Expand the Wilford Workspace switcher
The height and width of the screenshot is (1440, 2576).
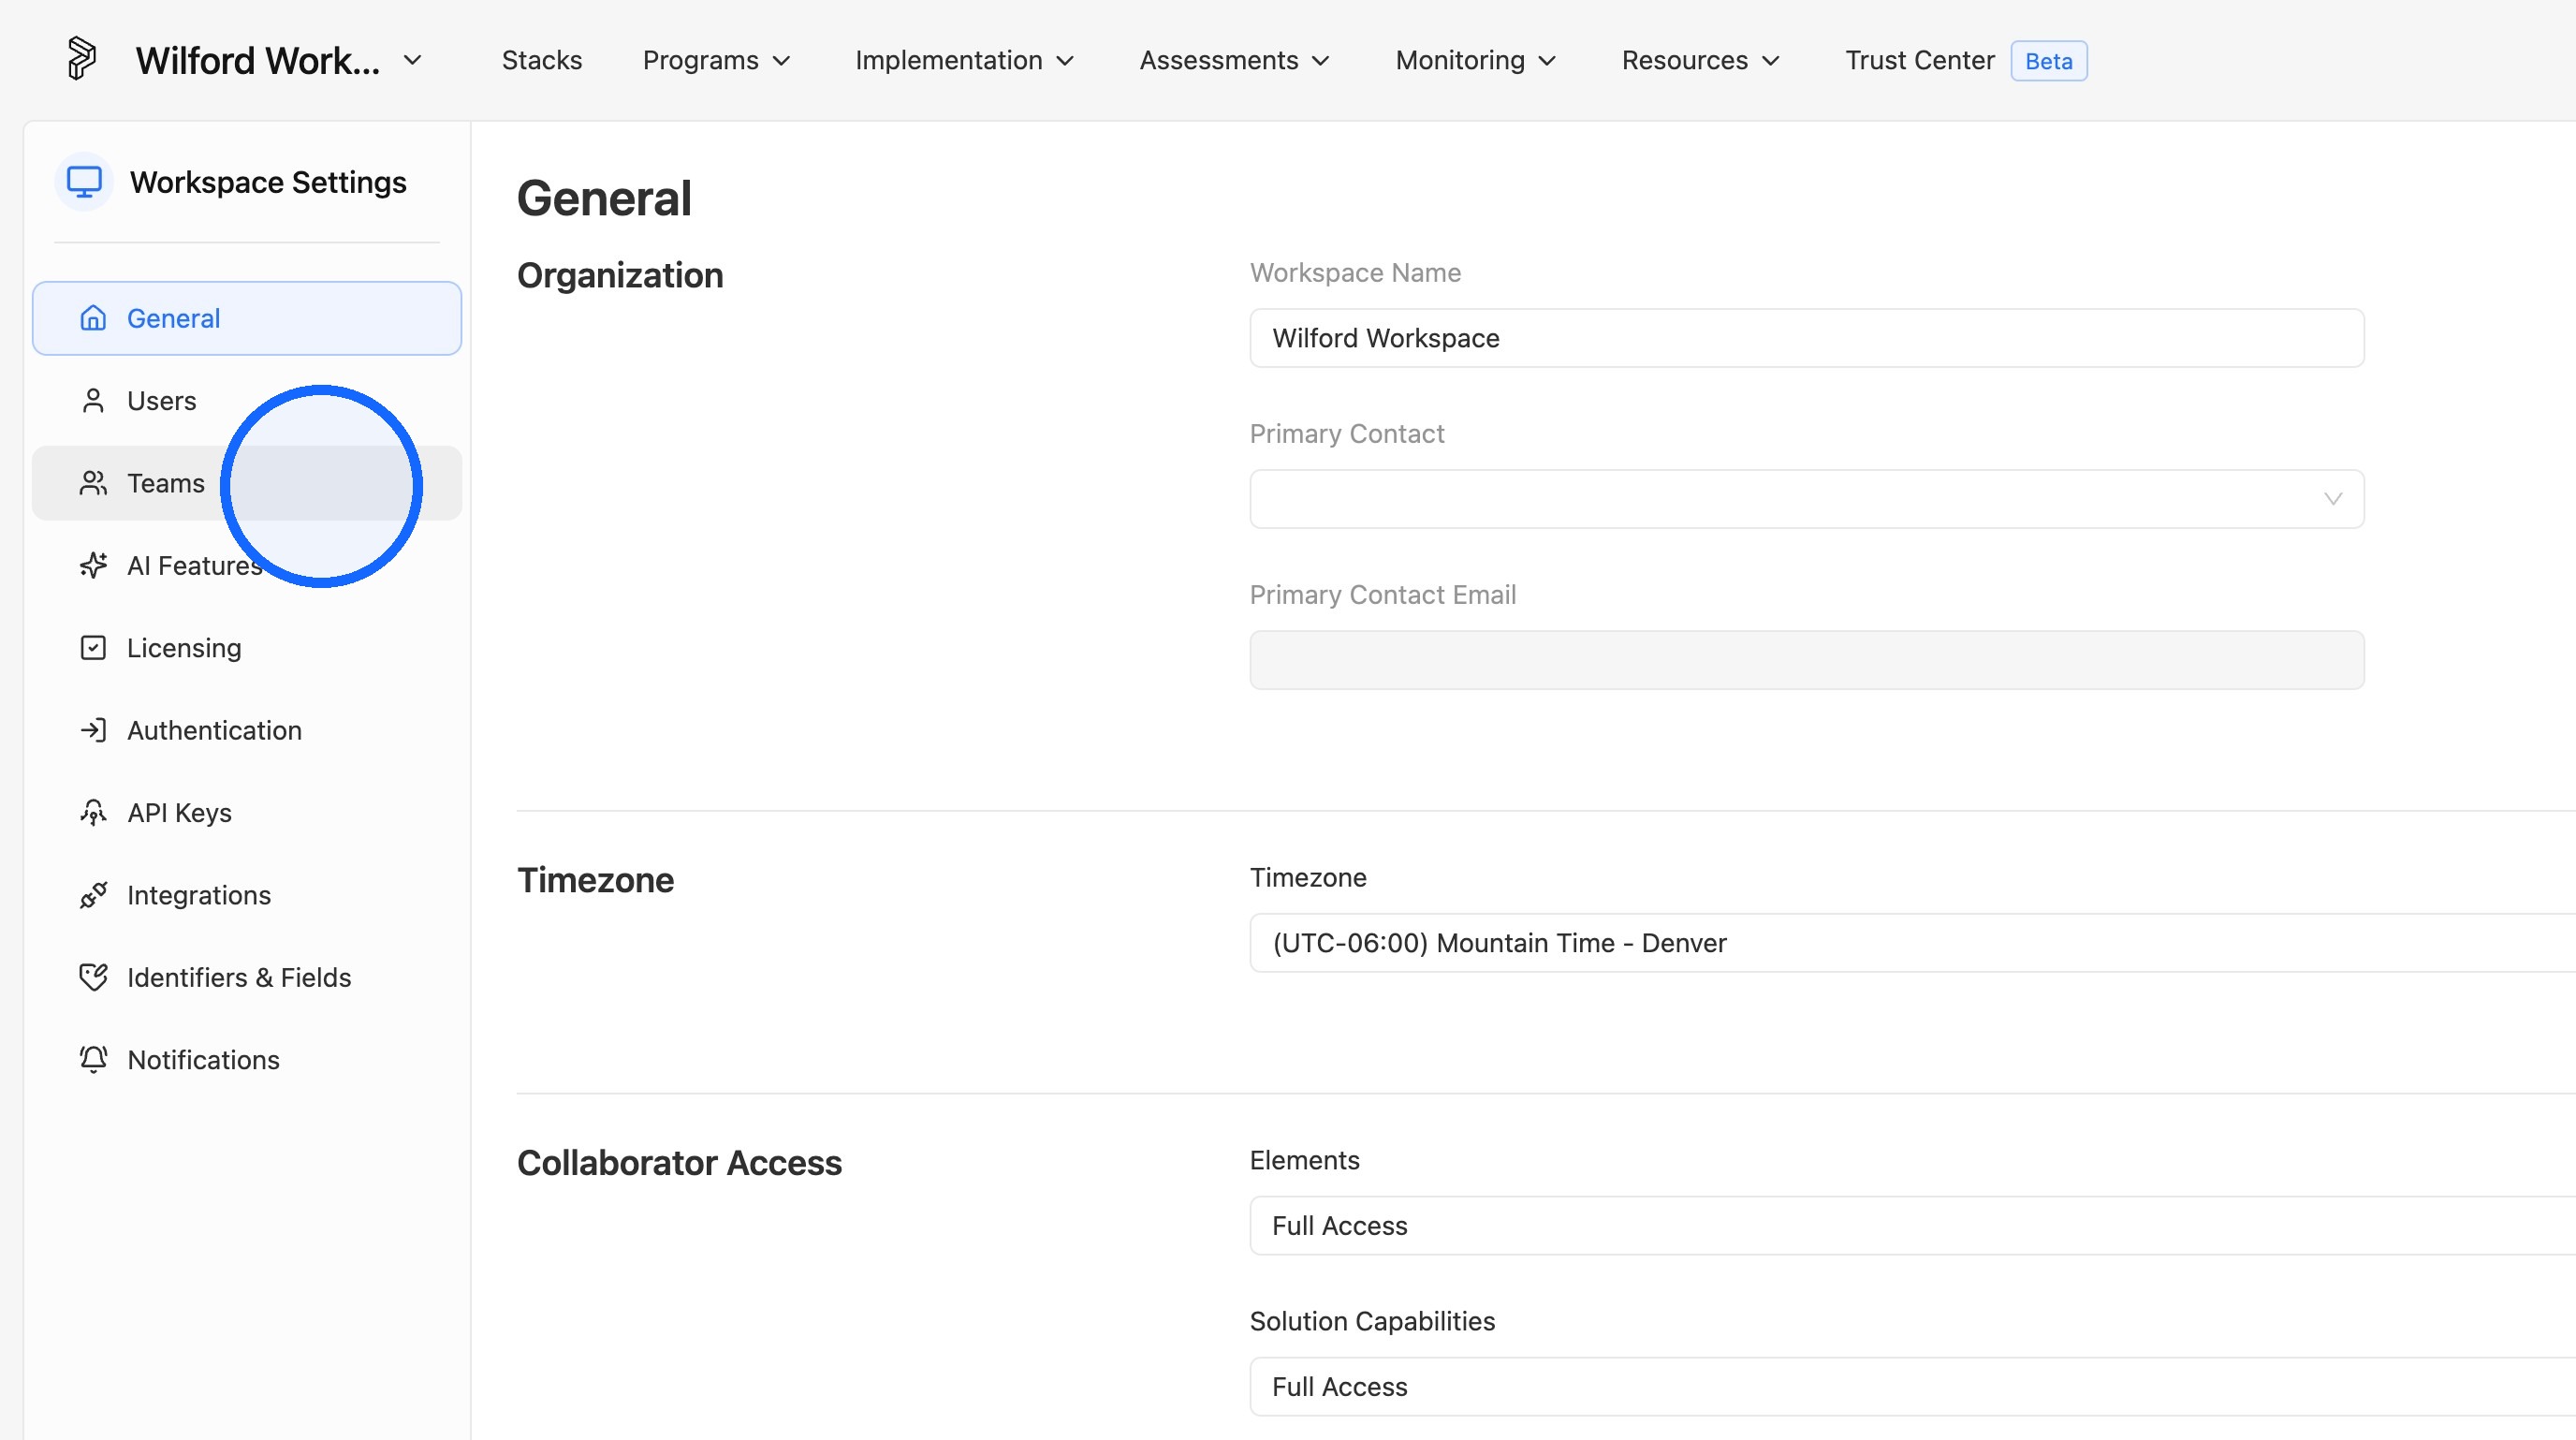pyautogui.click(x=279, y=60)
